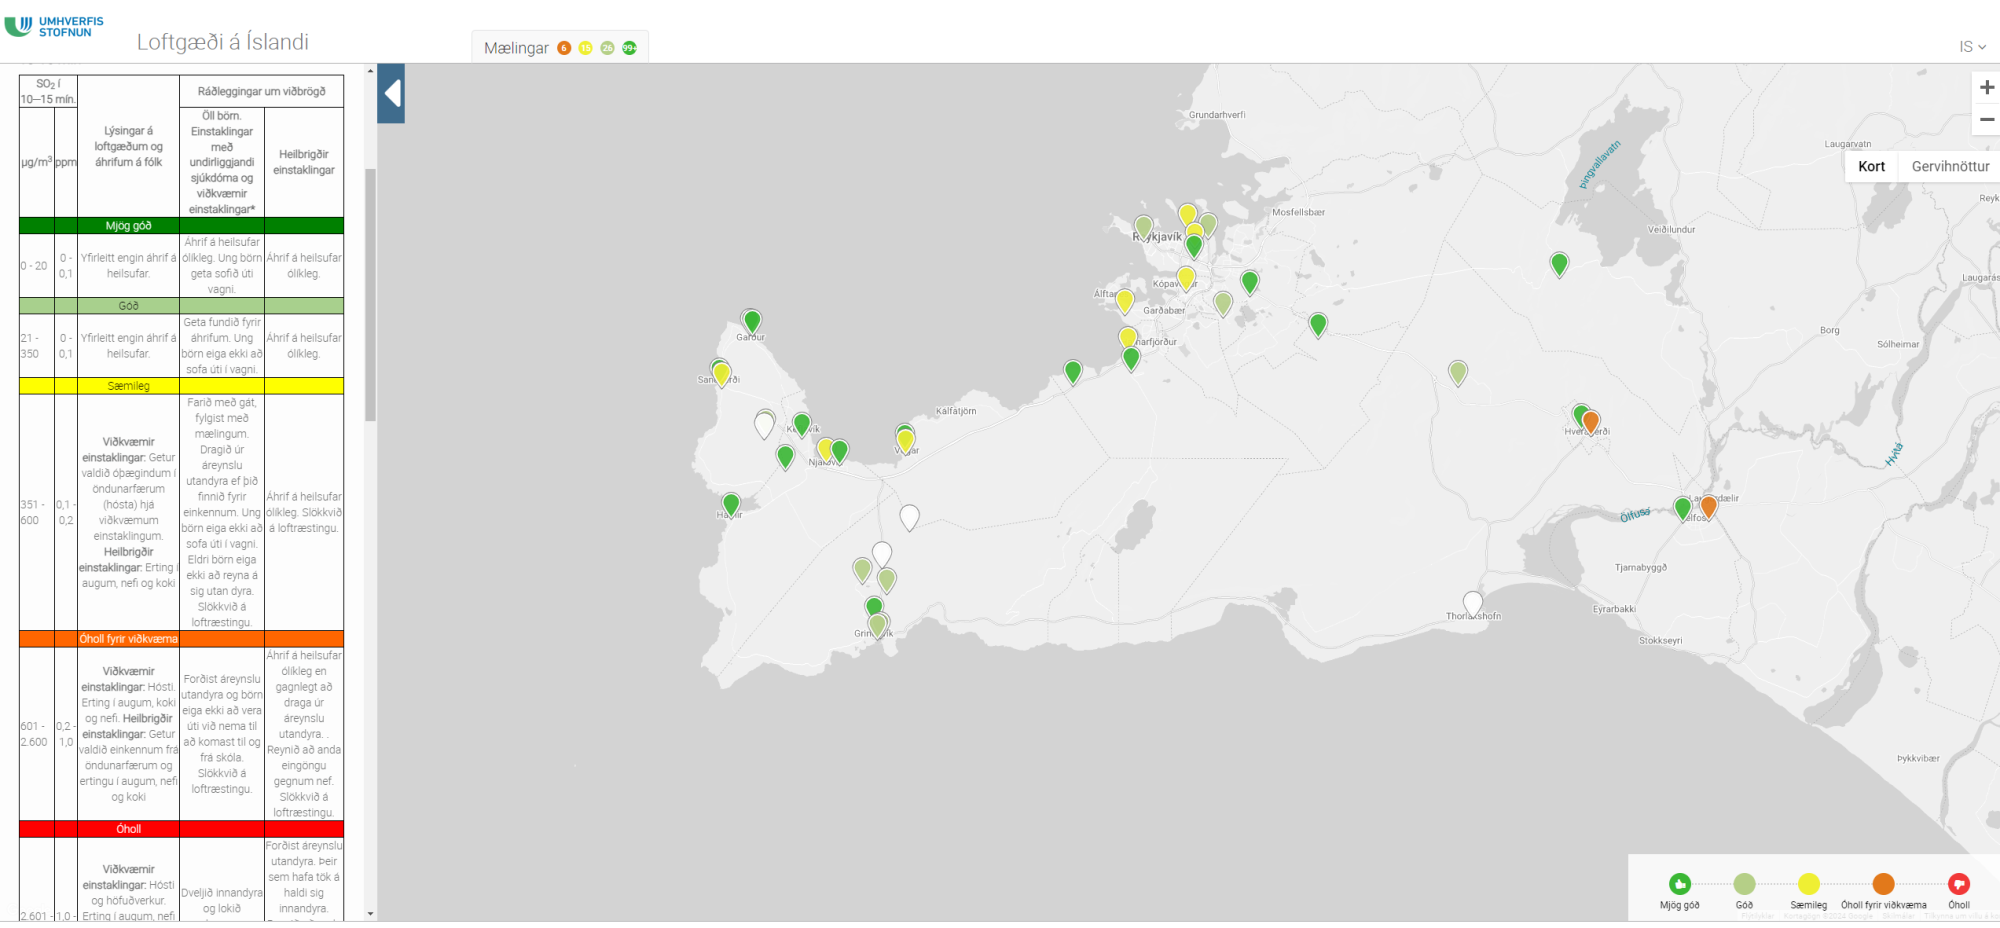Switch map to Kort view
This screenshot has width=2000, height=928.
point(1871,166)
